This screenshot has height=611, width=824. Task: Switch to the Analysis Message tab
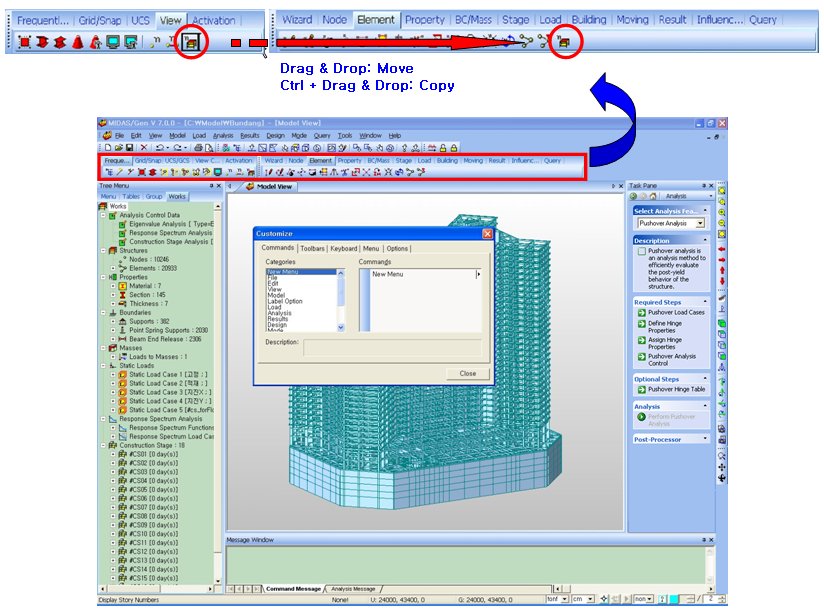[x=353, y=589]
